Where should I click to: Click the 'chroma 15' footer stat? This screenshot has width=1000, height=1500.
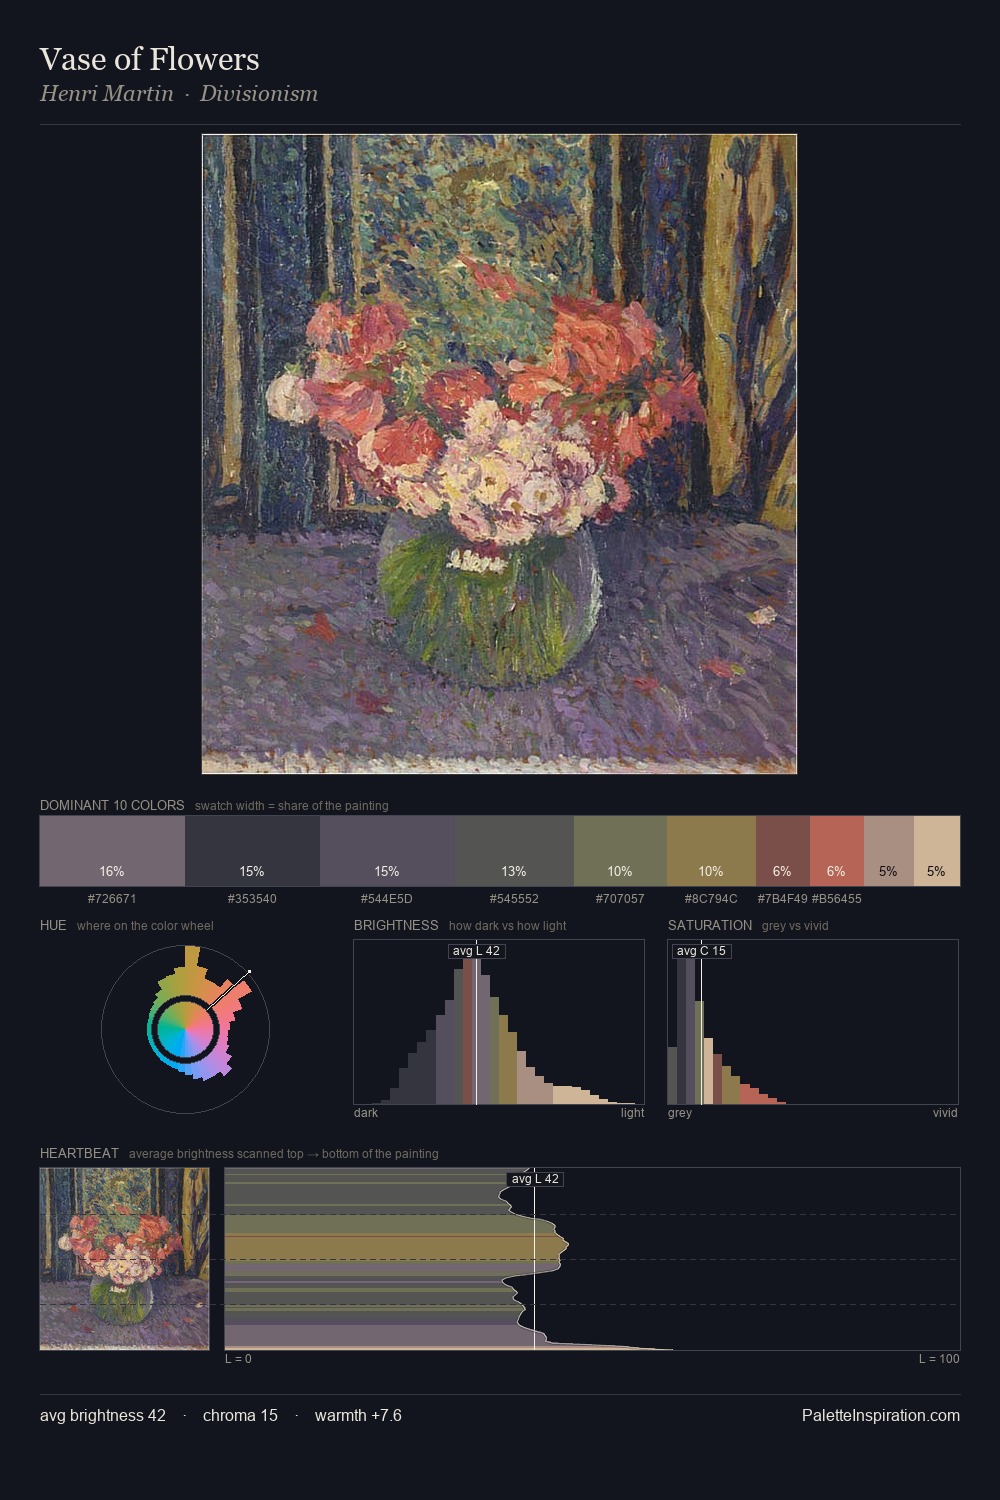[240, 1416]
